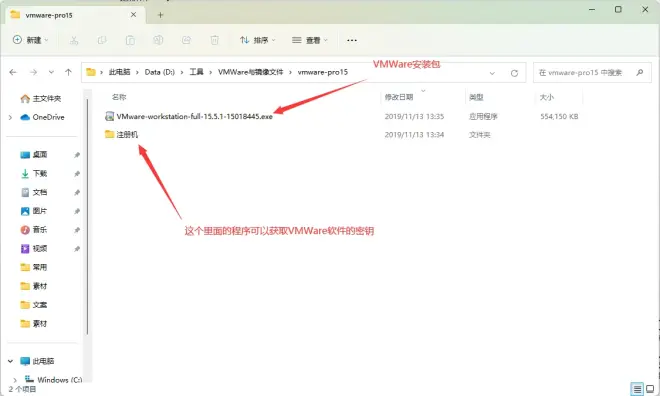
Task: Open recent locations chevron dropdown
Action: point(51,72)
